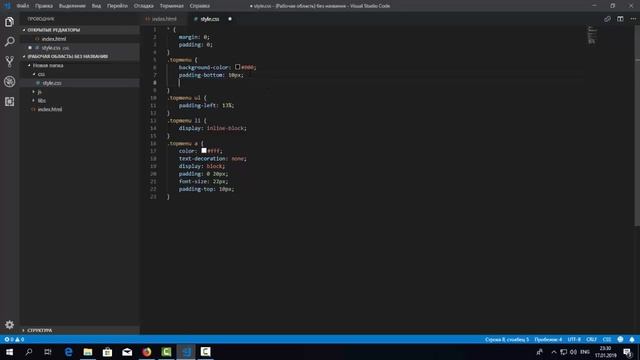Open the Explorer view in activity bar

coord(9,22)
